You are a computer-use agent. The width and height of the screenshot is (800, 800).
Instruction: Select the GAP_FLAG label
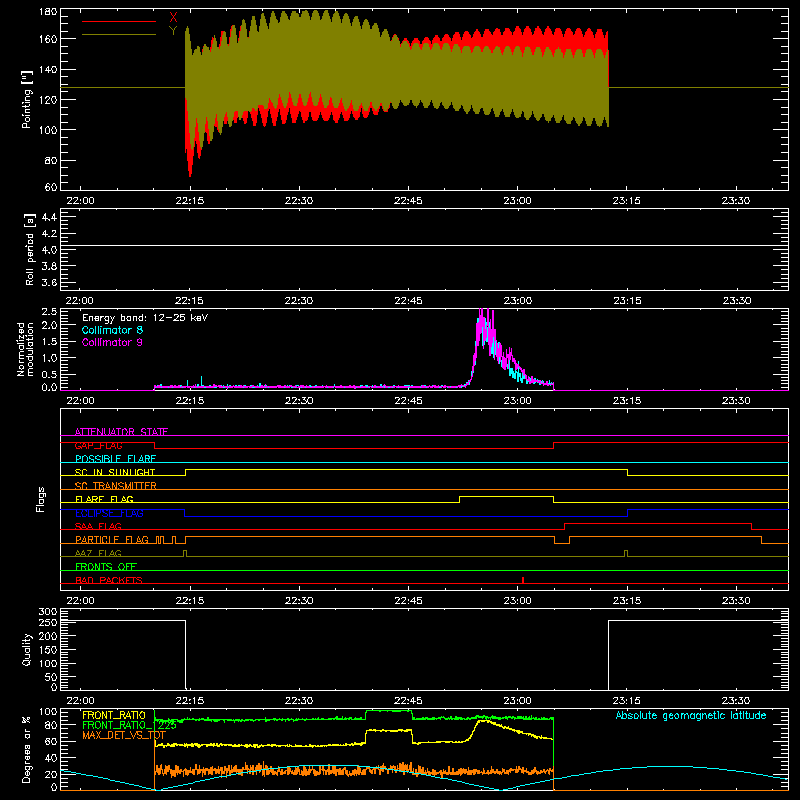[x=98, y=445]
